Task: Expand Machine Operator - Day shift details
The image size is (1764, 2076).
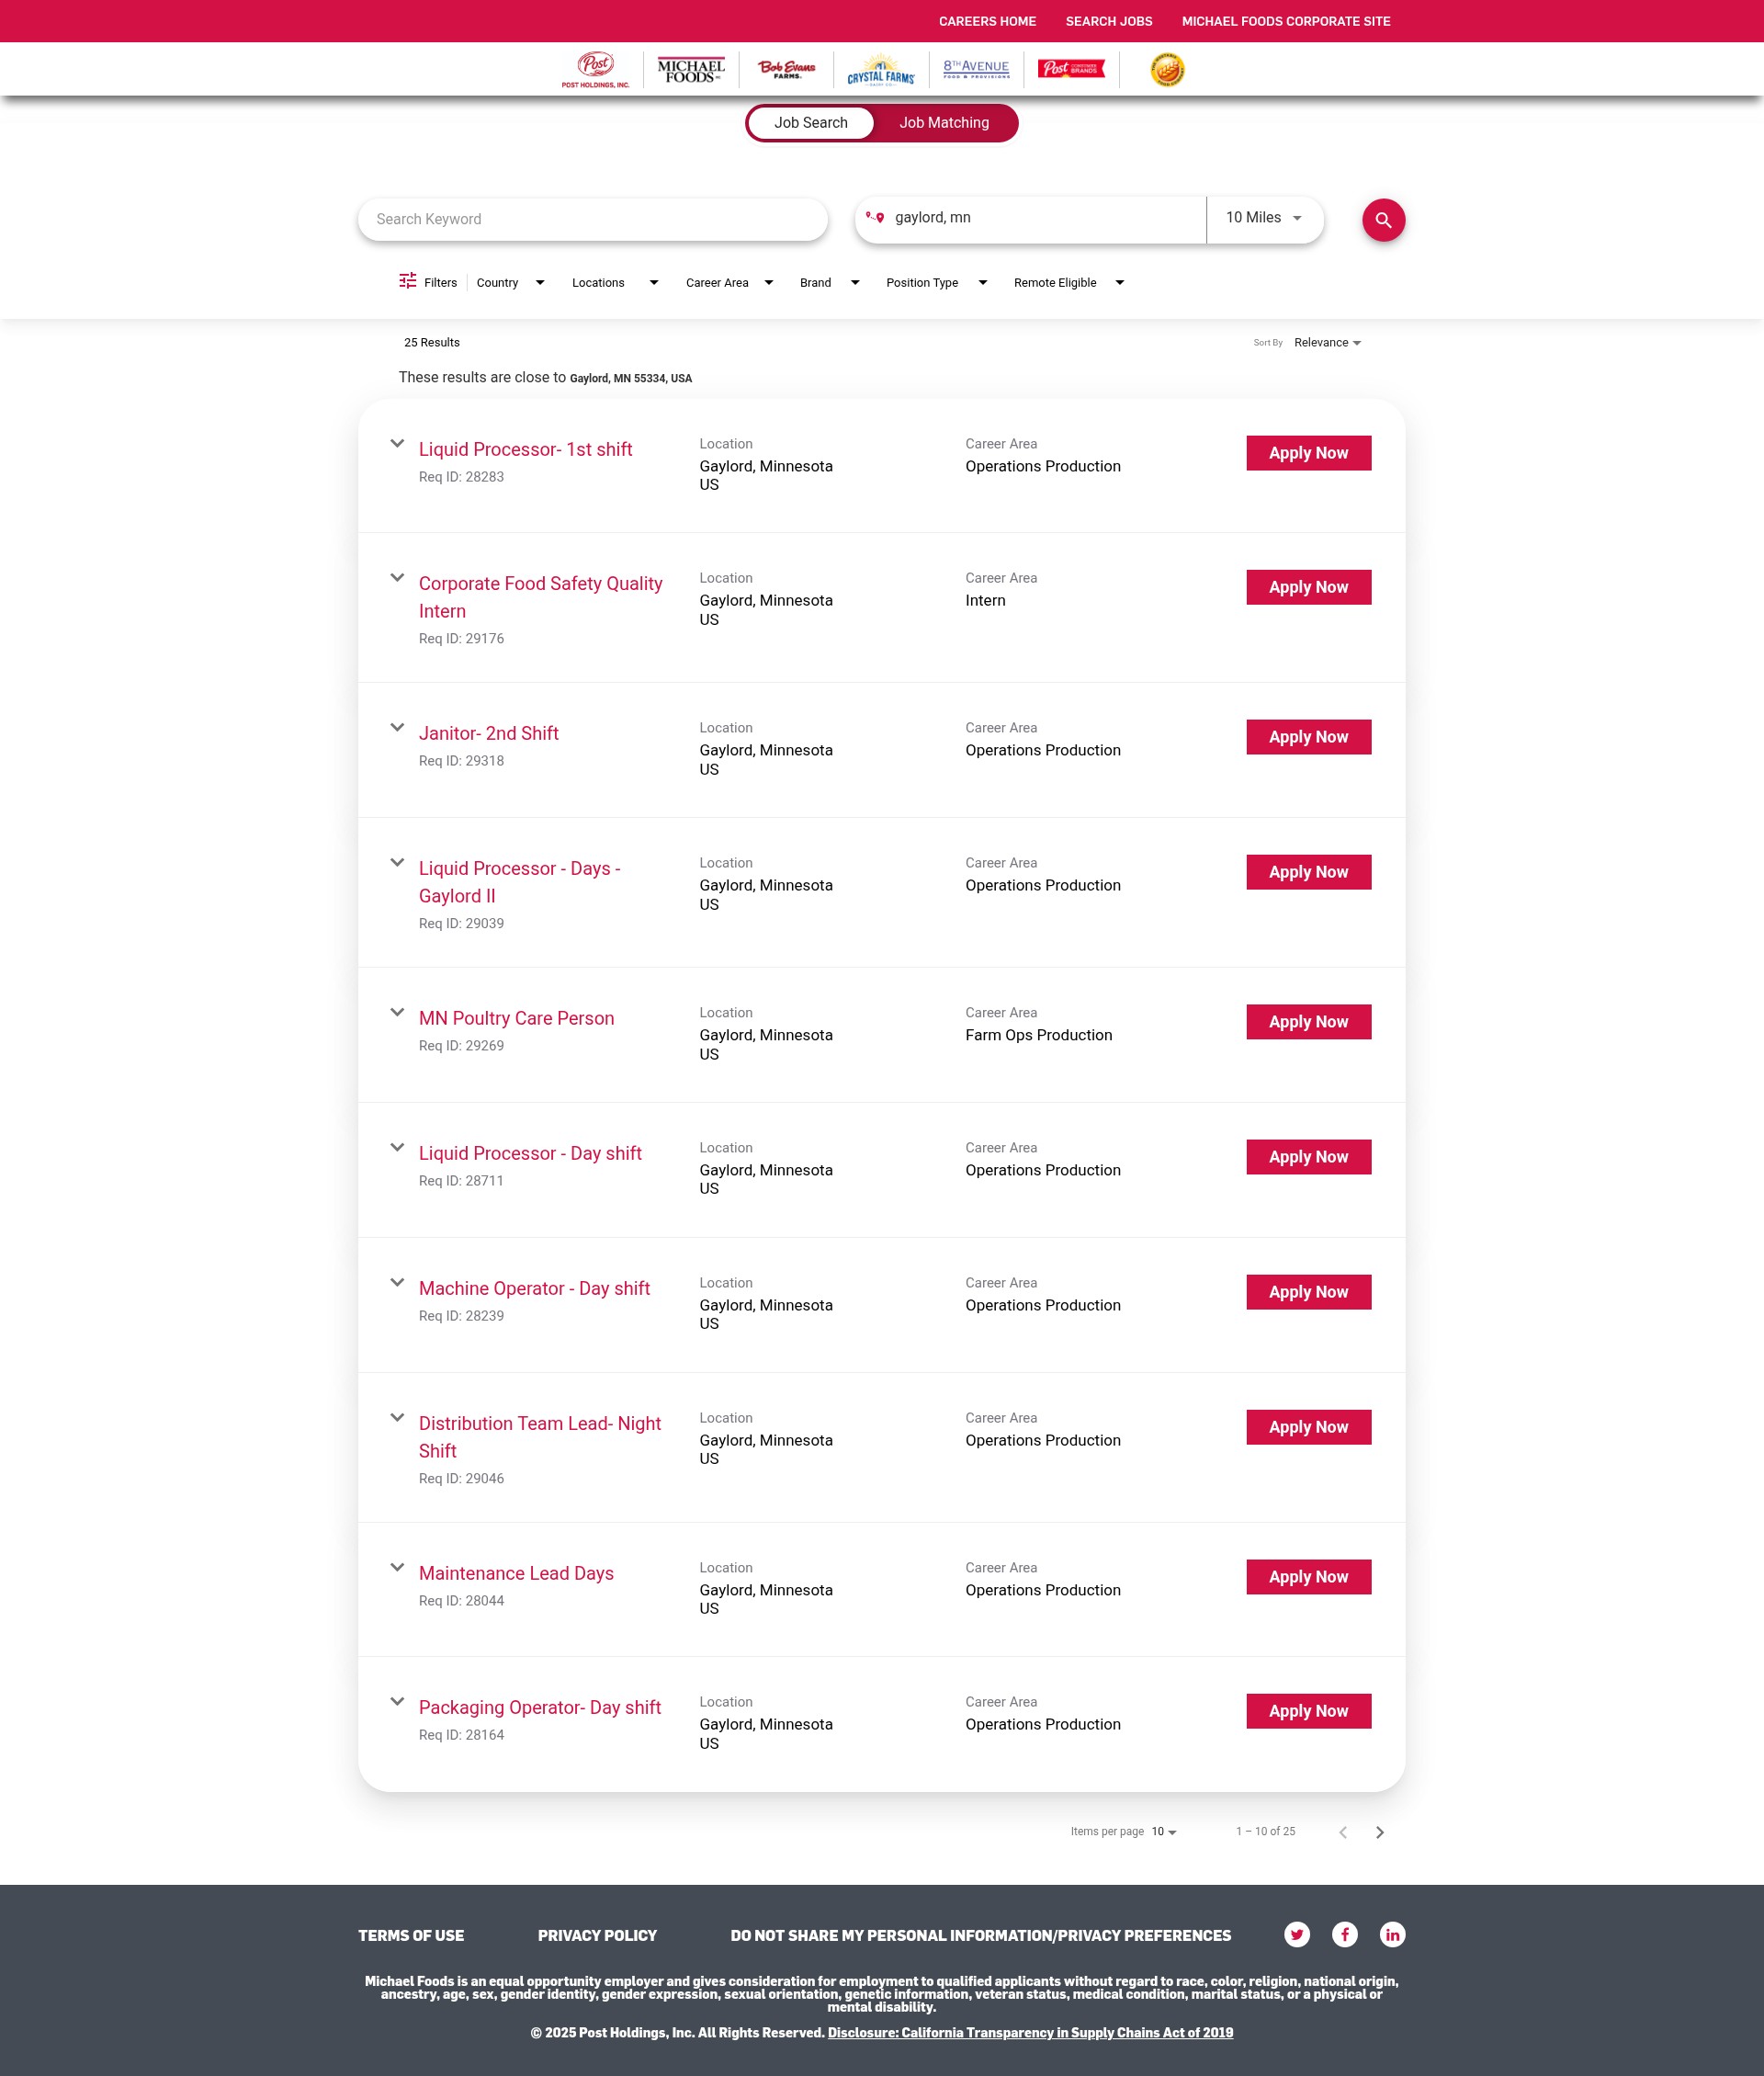Action: (x=397, y=1282)
